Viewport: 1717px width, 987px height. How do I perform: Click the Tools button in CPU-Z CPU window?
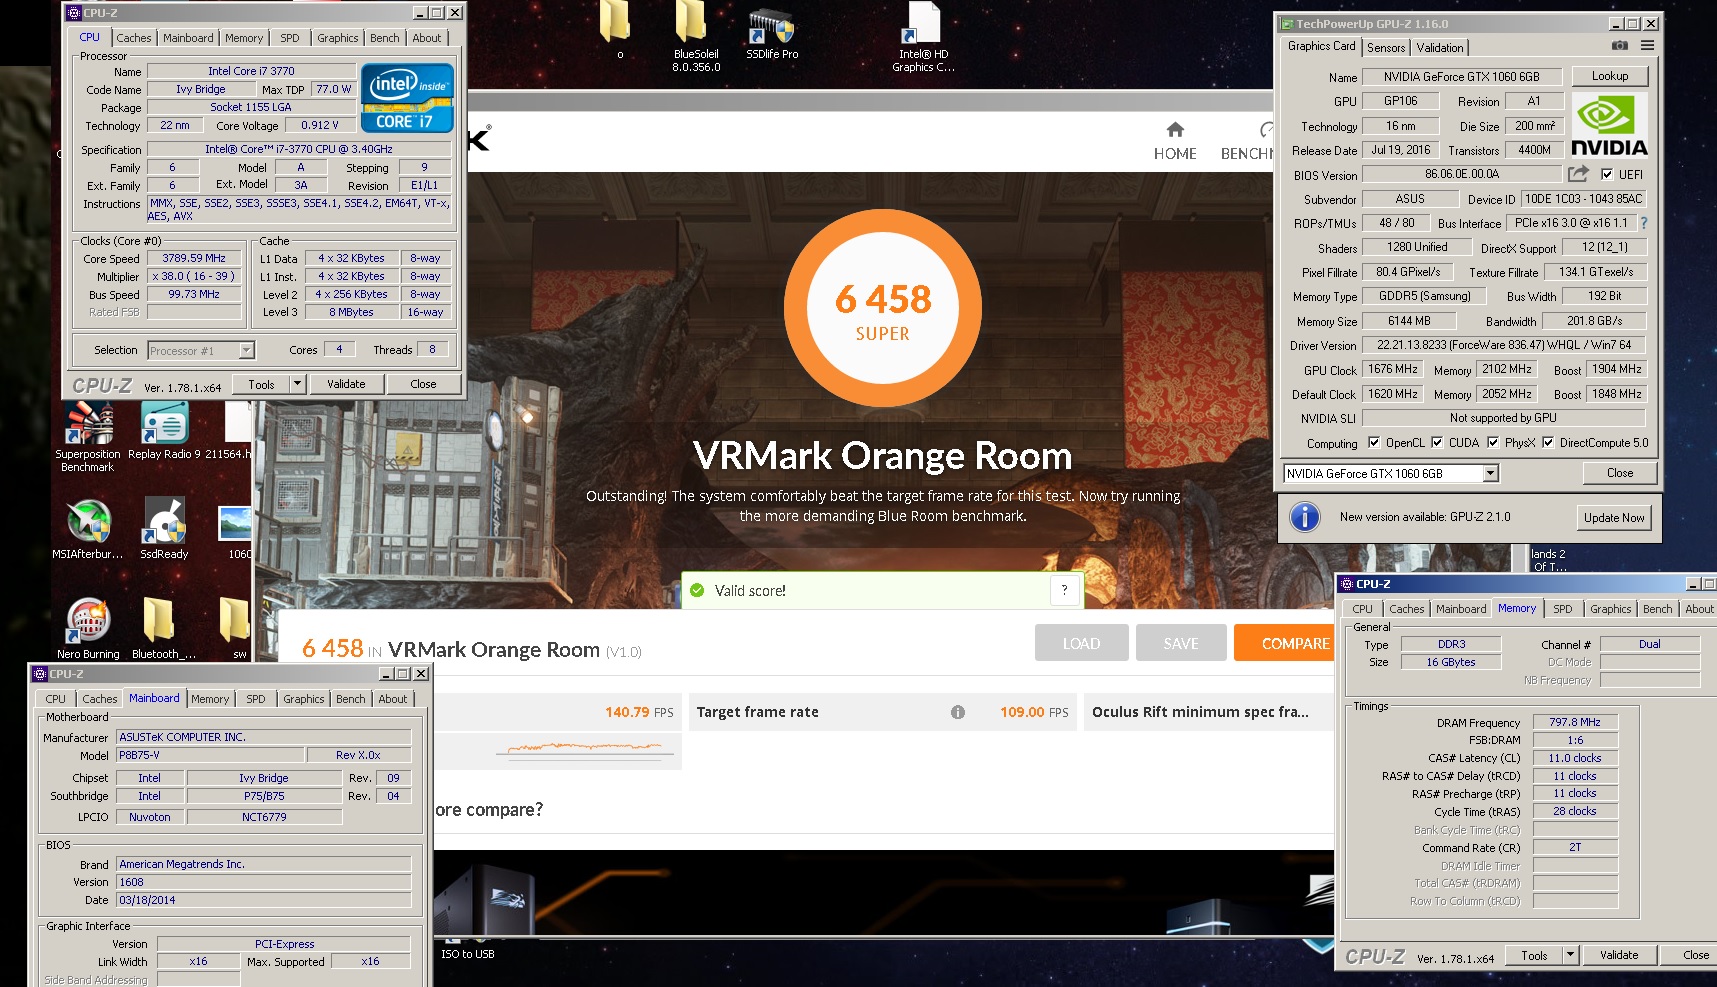tap(261, 384)
